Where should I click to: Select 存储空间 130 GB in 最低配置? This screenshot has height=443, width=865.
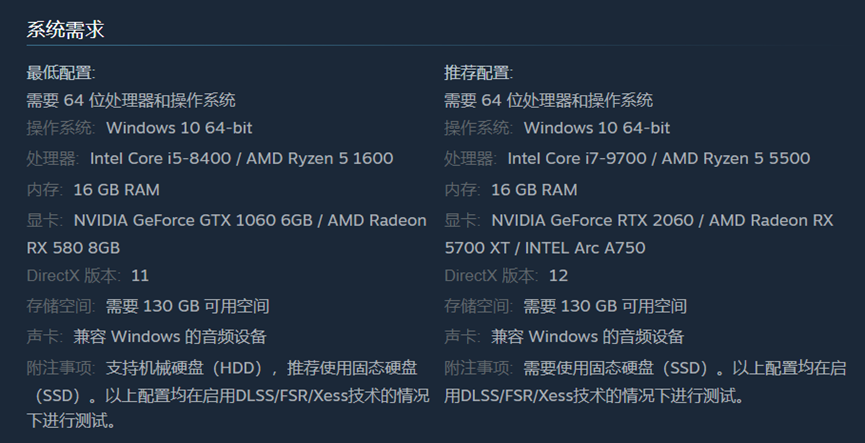[x=148, y=306]
